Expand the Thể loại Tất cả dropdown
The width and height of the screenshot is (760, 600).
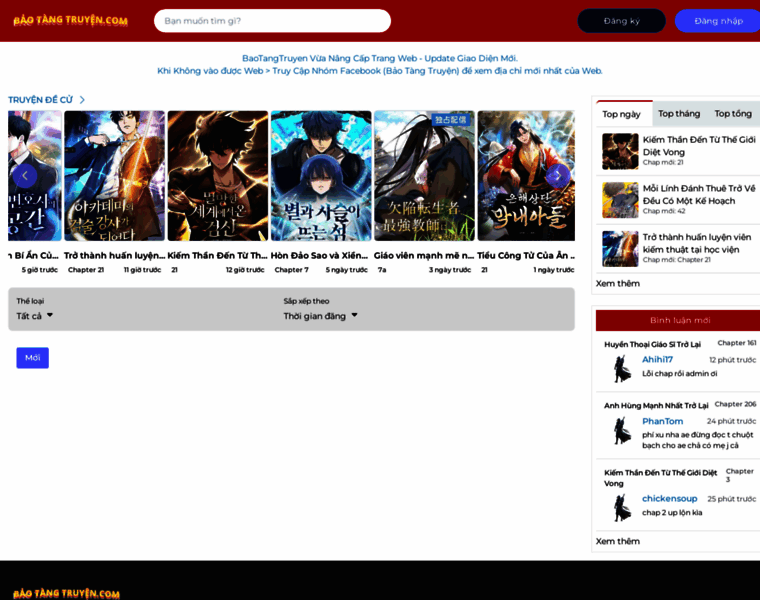coord(35,316)
